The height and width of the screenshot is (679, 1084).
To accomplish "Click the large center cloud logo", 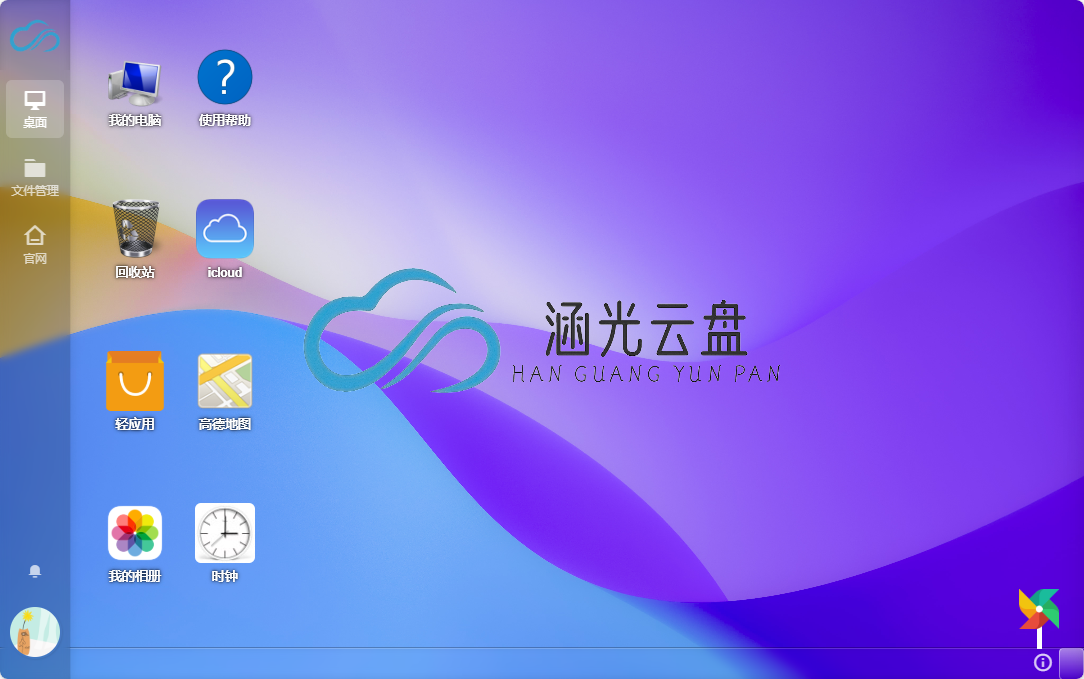I will pos(401,330).
